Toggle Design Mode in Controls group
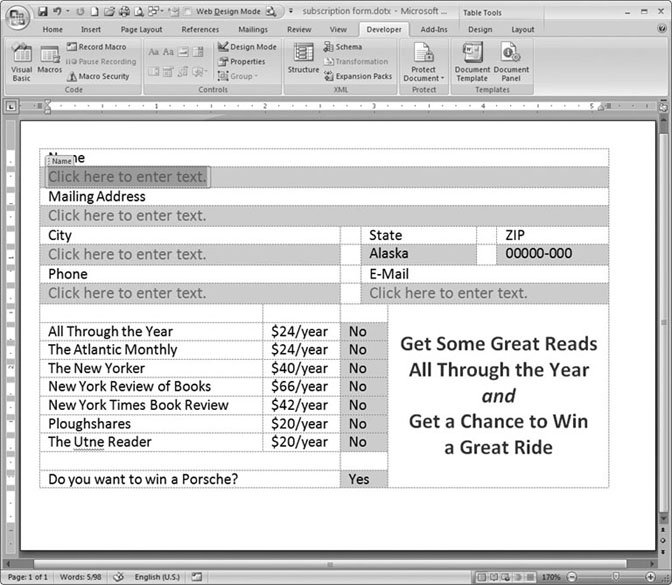The image size is (672, 585). click(247, 47)
